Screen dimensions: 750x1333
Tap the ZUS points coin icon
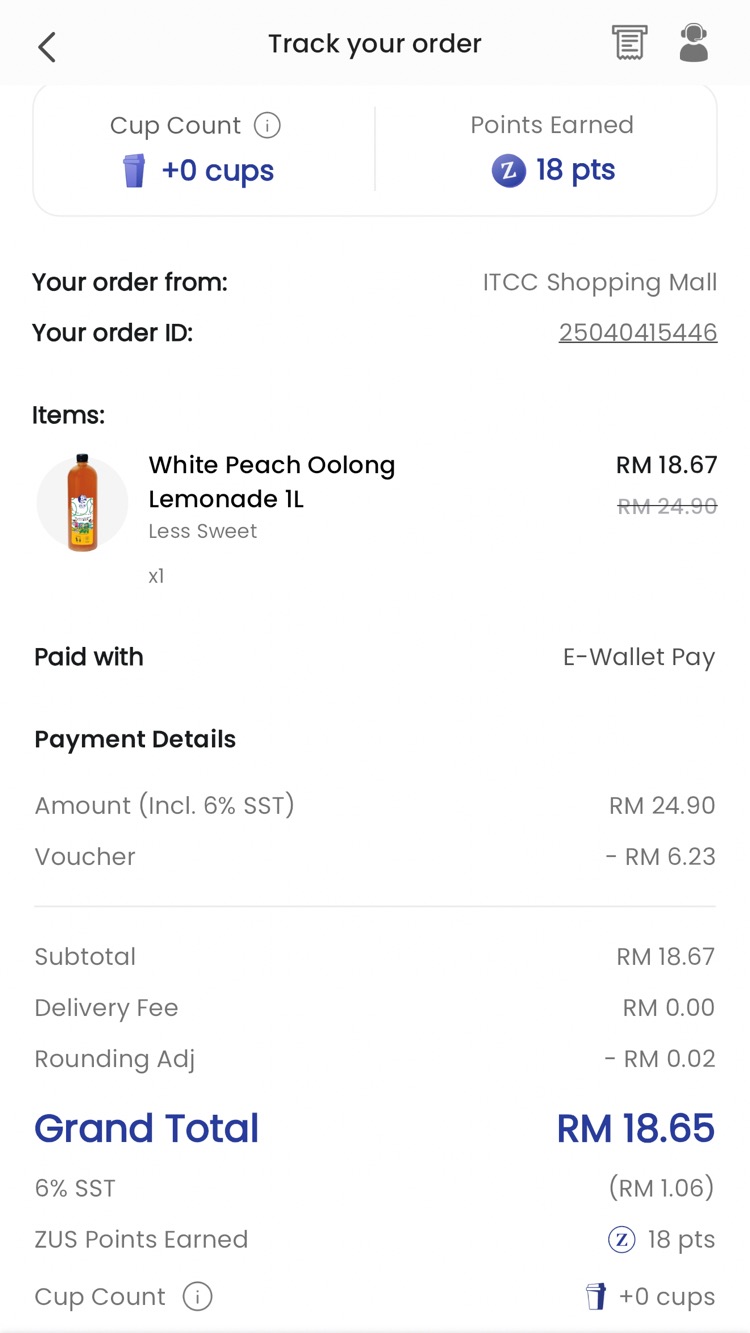tap(508, 171)
